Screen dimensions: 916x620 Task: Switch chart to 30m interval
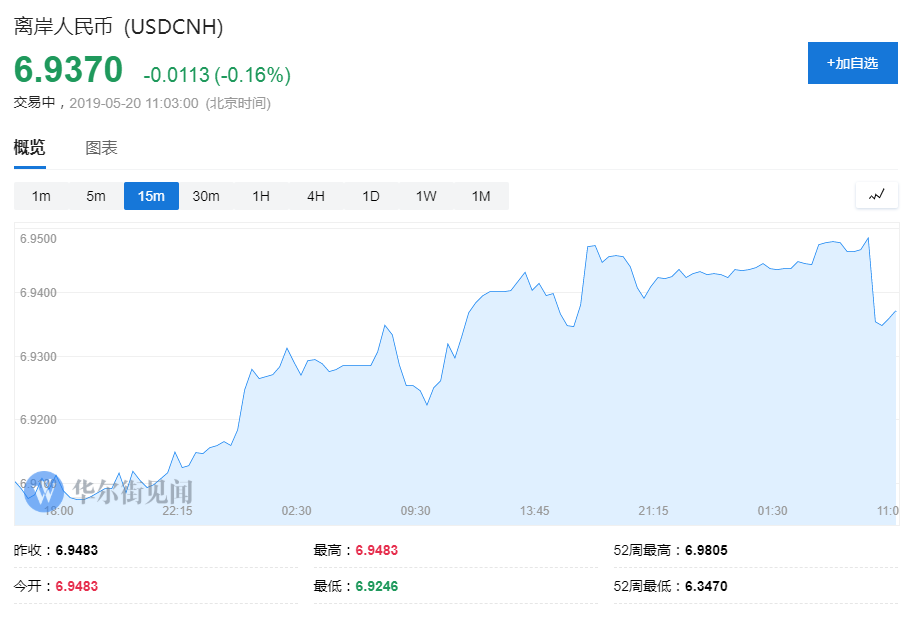206,196
